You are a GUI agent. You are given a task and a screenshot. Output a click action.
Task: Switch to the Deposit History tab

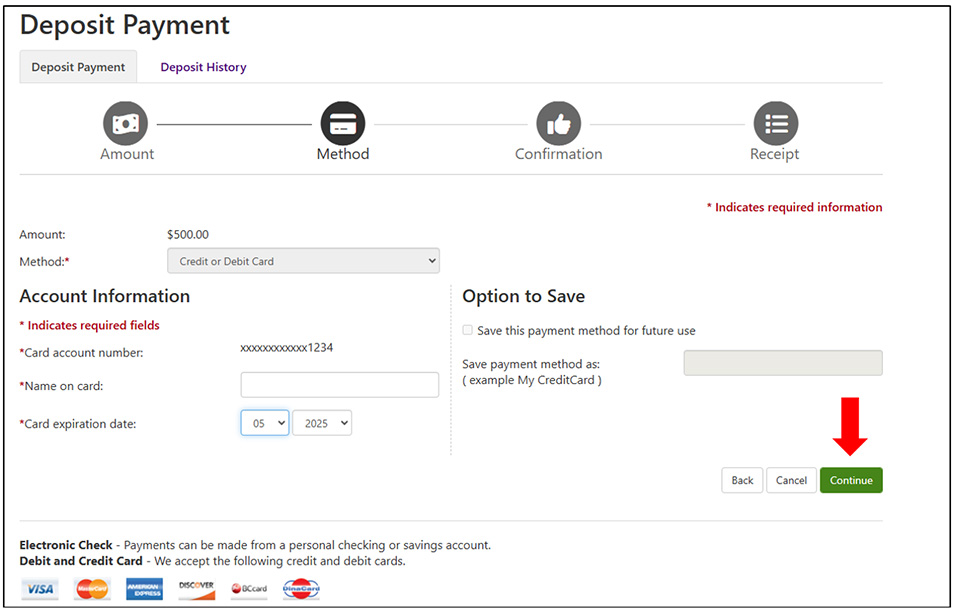click(x=203, y=67)
